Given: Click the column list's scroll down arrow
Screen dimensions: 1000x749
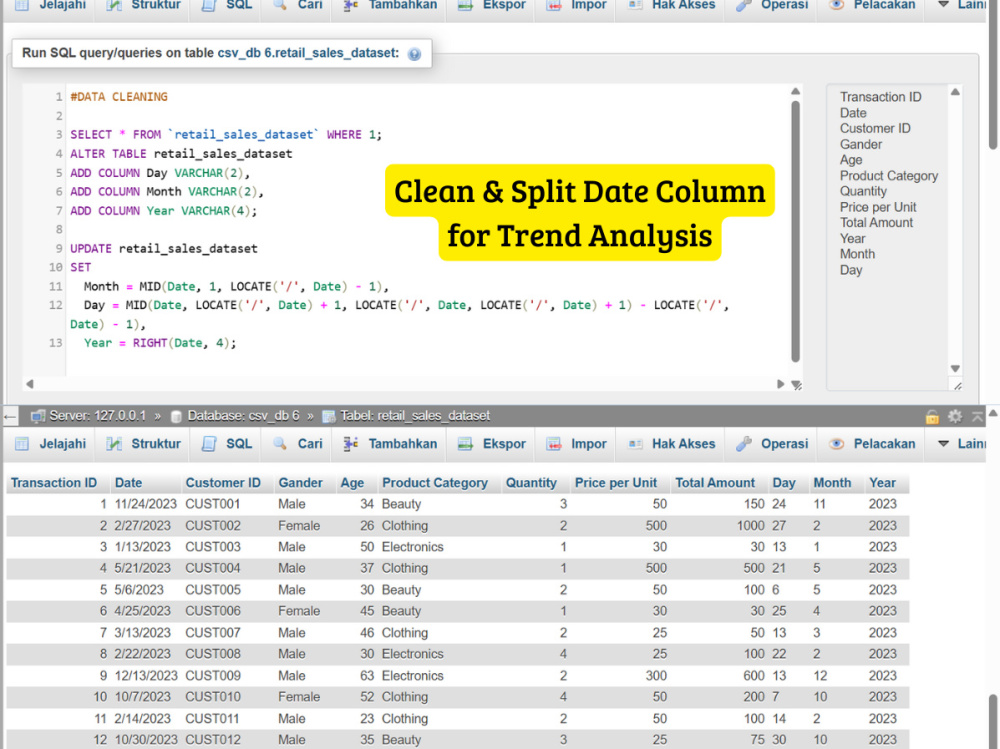Looking at the screenshot, I should click(x=955, y=368).
